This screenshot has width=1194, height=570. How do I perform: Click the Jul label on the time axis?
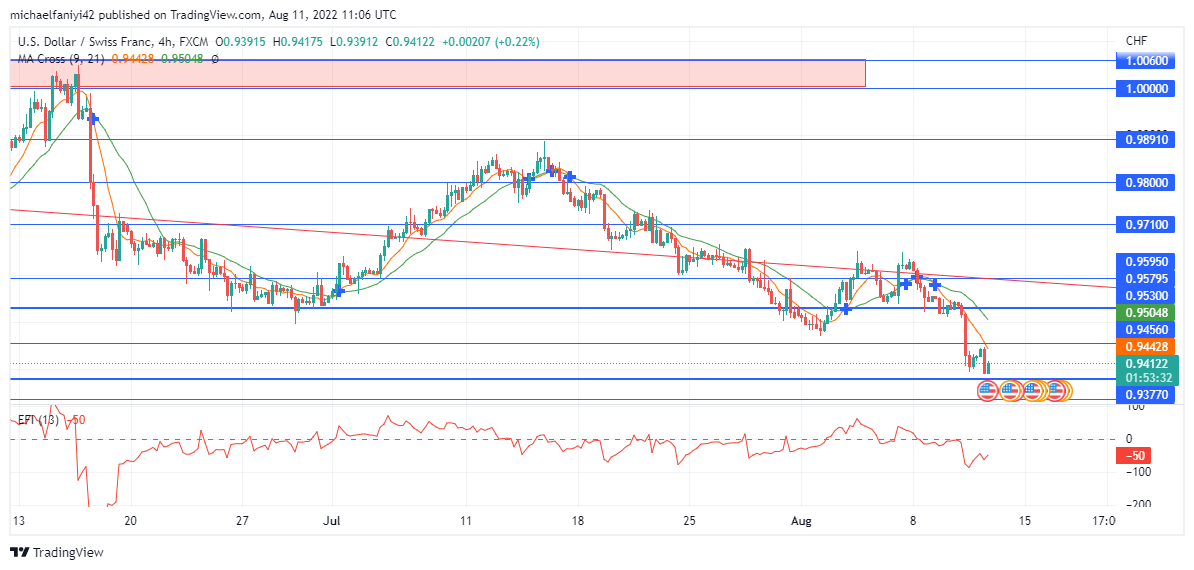(332, 521)
